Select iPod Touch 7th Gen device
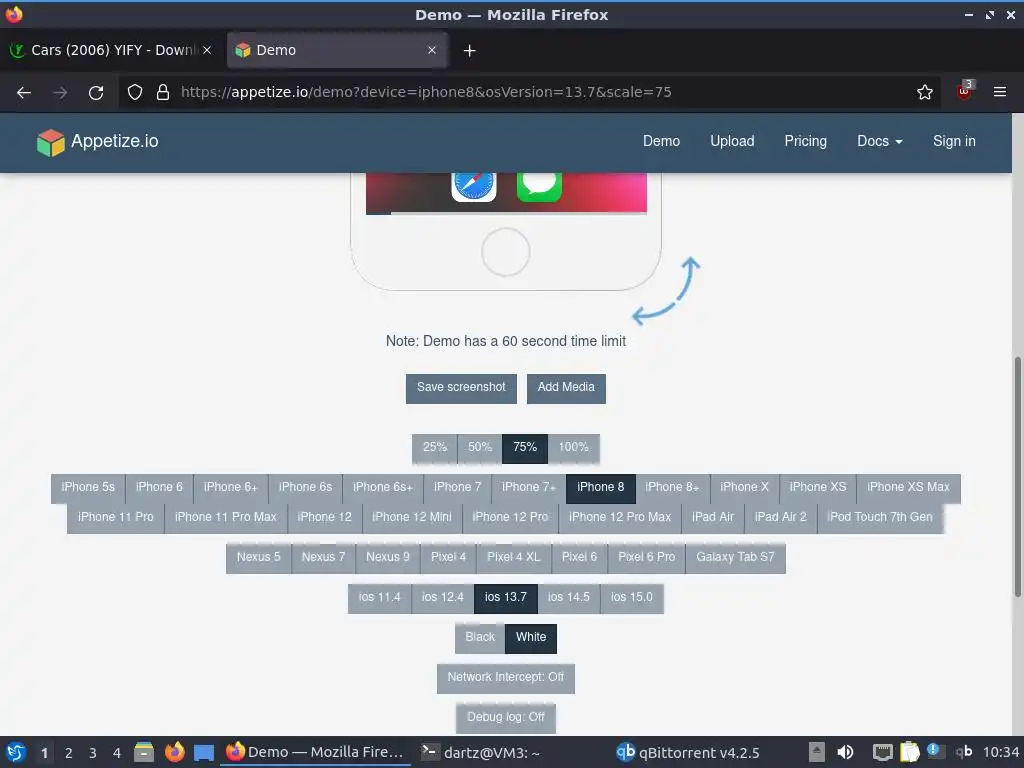 880,518
